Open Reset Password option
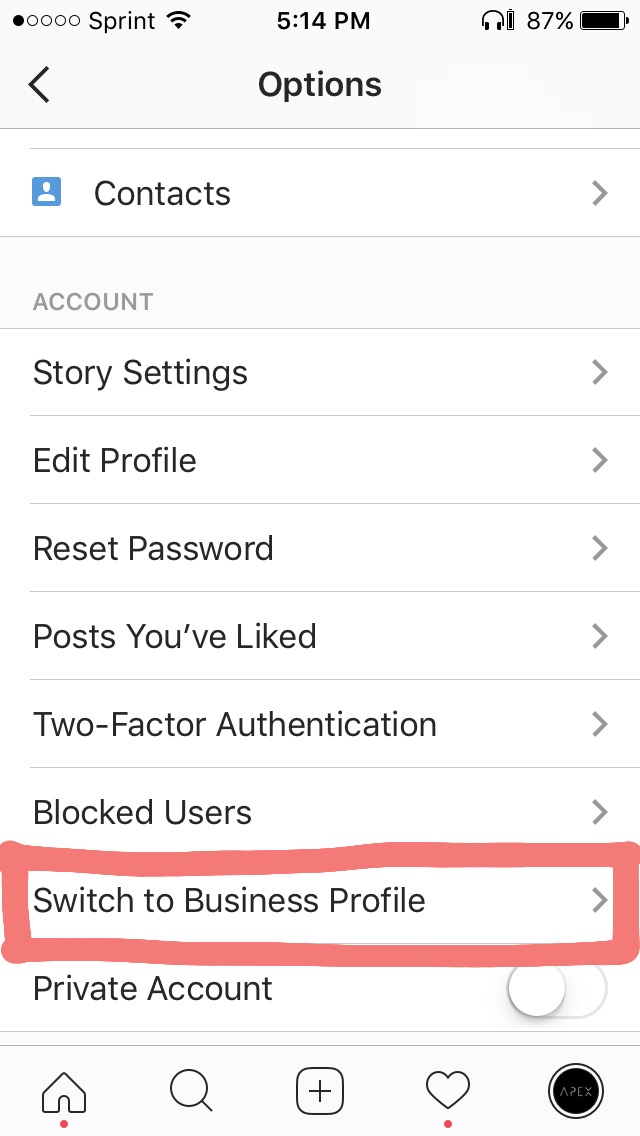 coord(153,549)
